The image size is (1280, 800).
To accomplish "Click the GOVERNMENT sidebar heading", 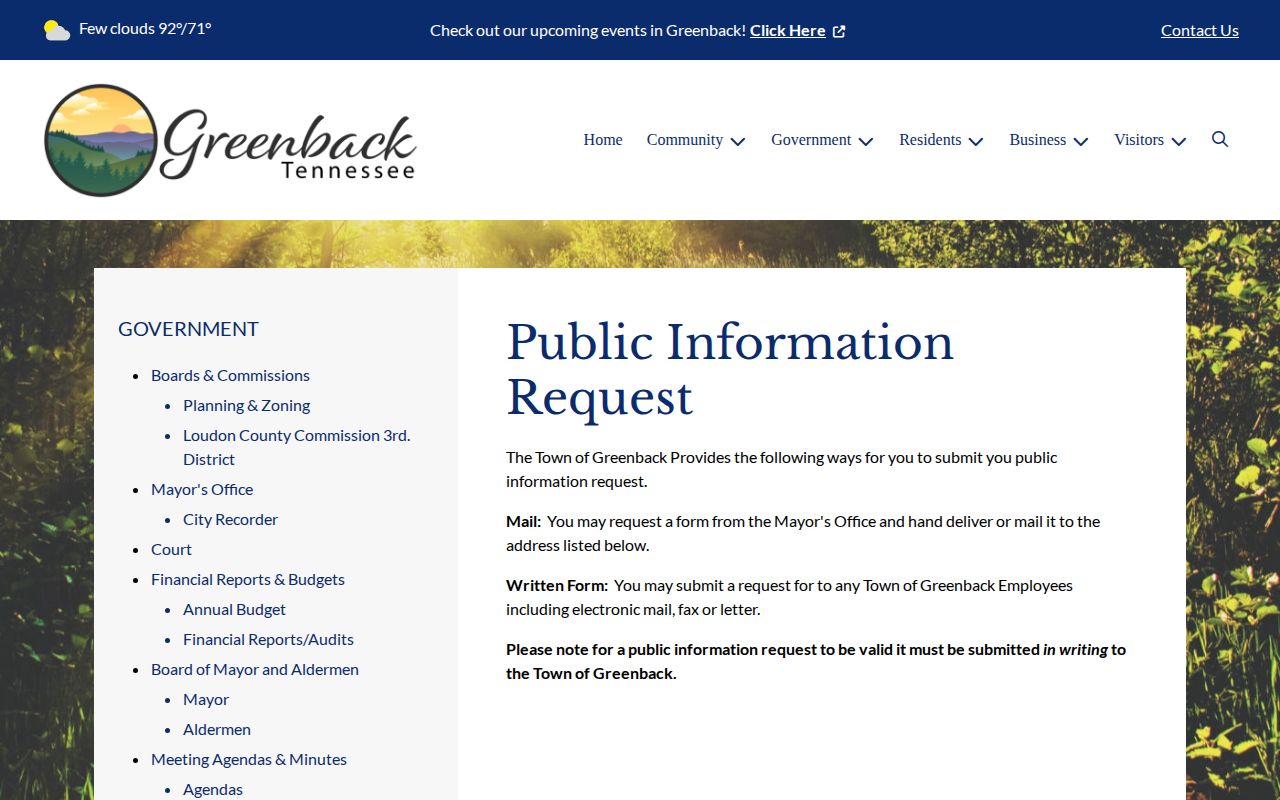I will (188, 329).
